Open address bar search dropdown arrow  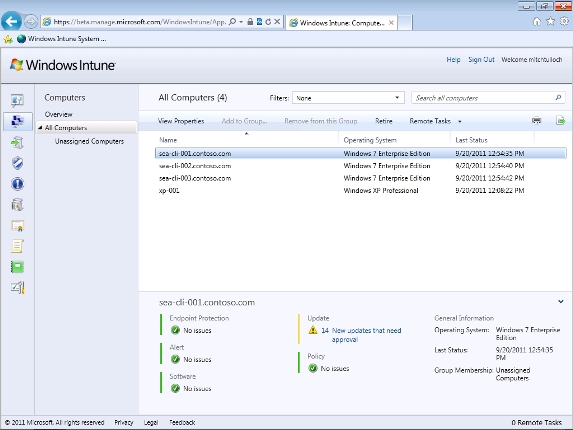241,22
